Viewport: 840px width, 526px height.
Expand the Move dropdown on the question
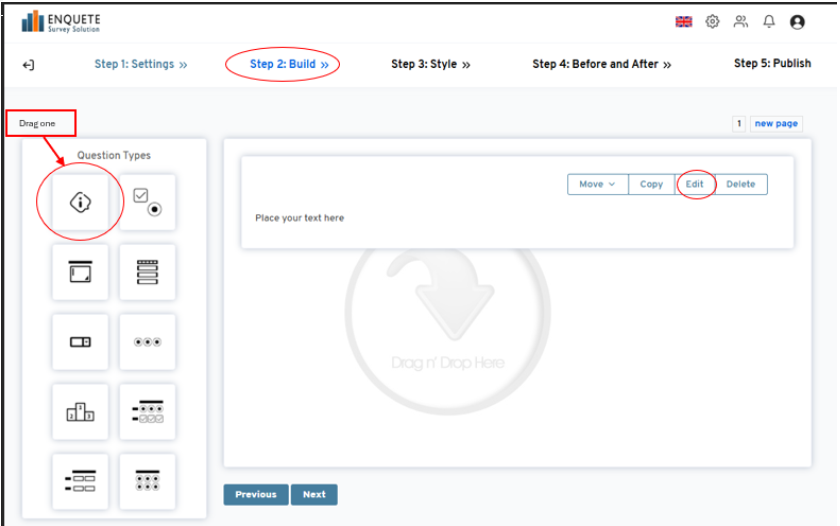coord(598,184)
